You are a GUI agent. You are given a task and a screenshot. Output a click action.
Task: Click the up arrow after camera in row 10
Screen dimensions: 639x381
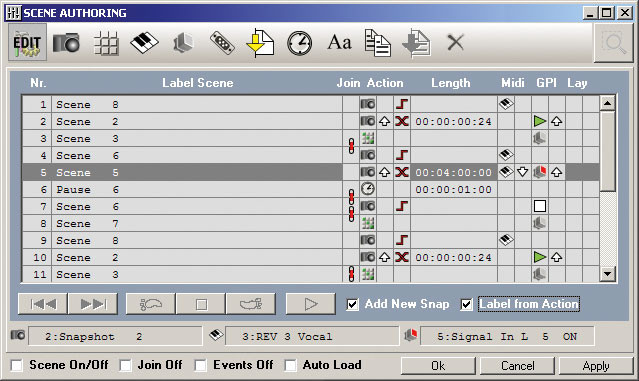pyautogui.click(x=384, y=257)
